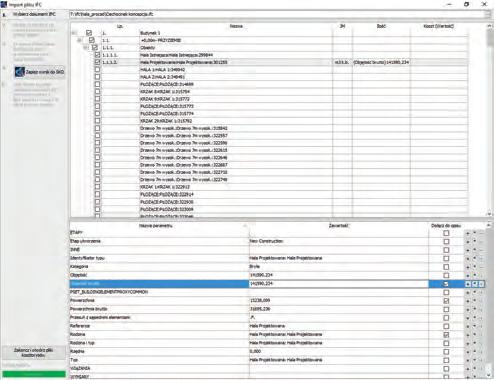The height and width of the screenshot is (380, 494).
Task: Uncheck 'Dołącz do opisu' in the Rodzina row
Action: click(446, 335)
